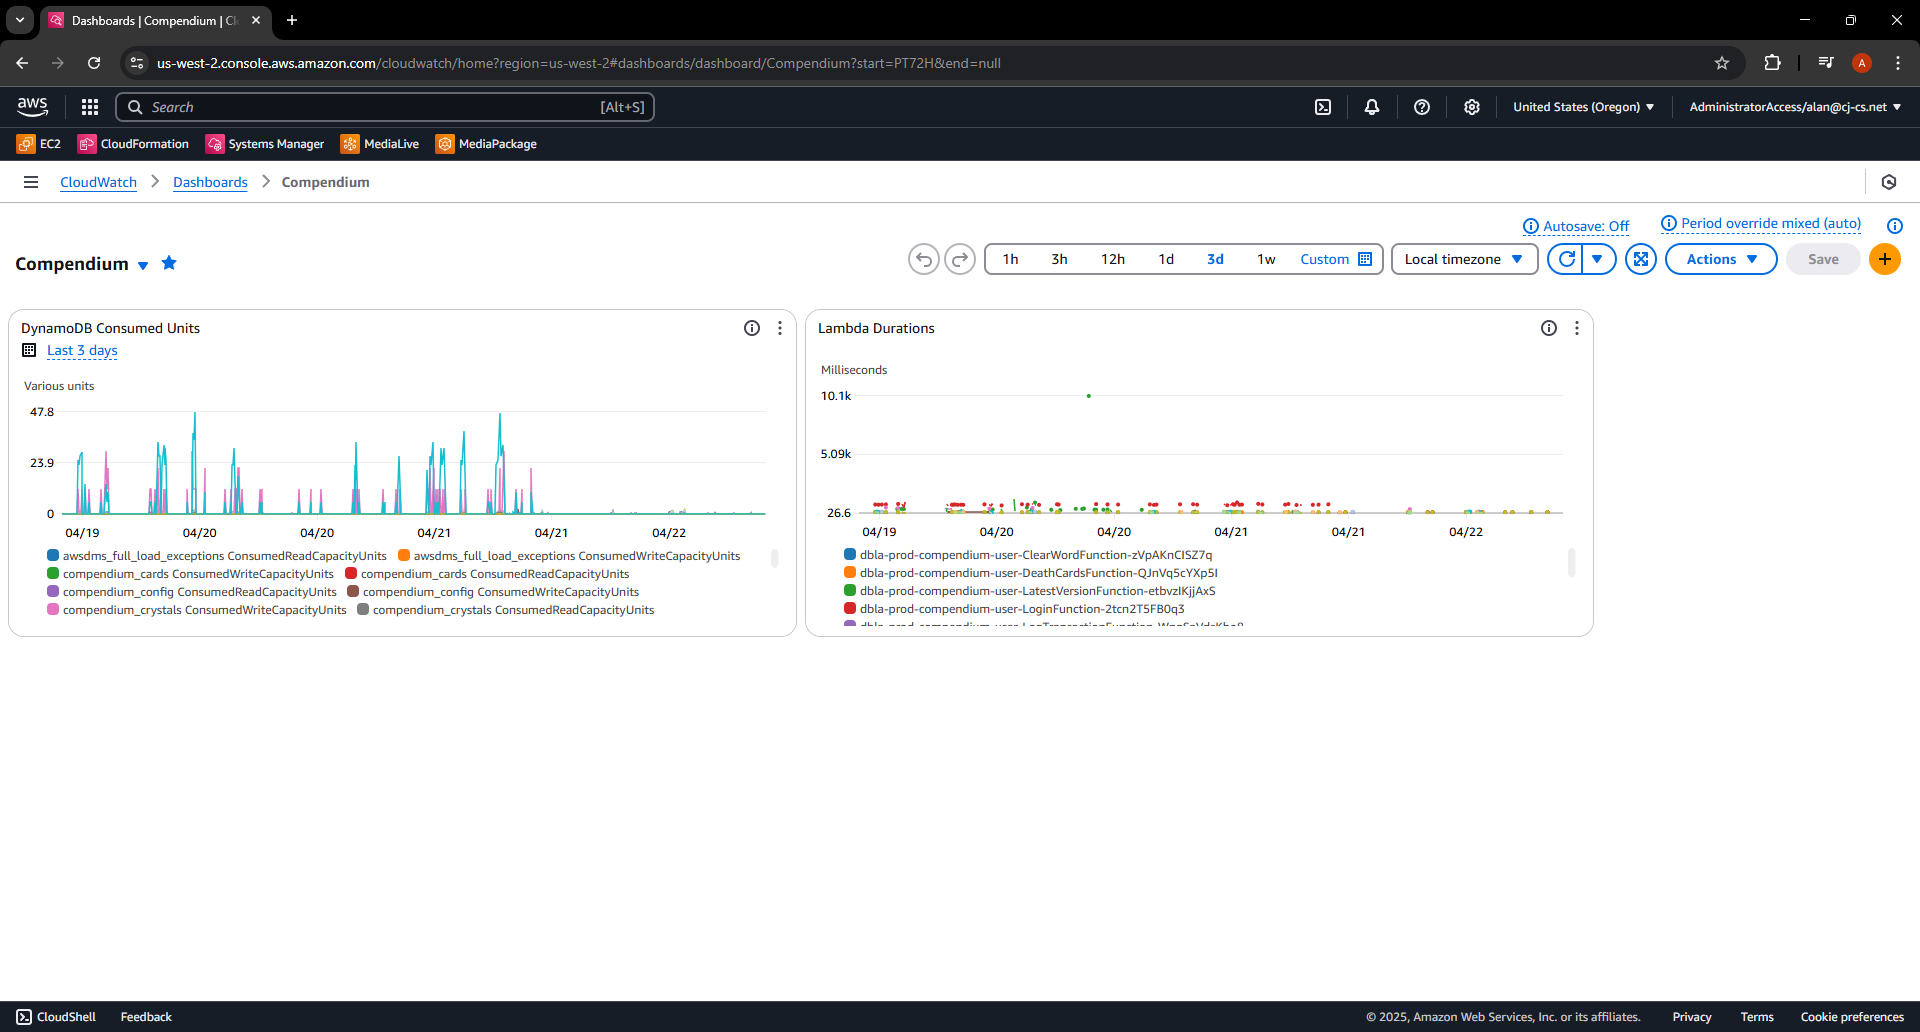Click the Save dashboard button
This screenshot has width=1920, height=1032.
point(1823,259)
